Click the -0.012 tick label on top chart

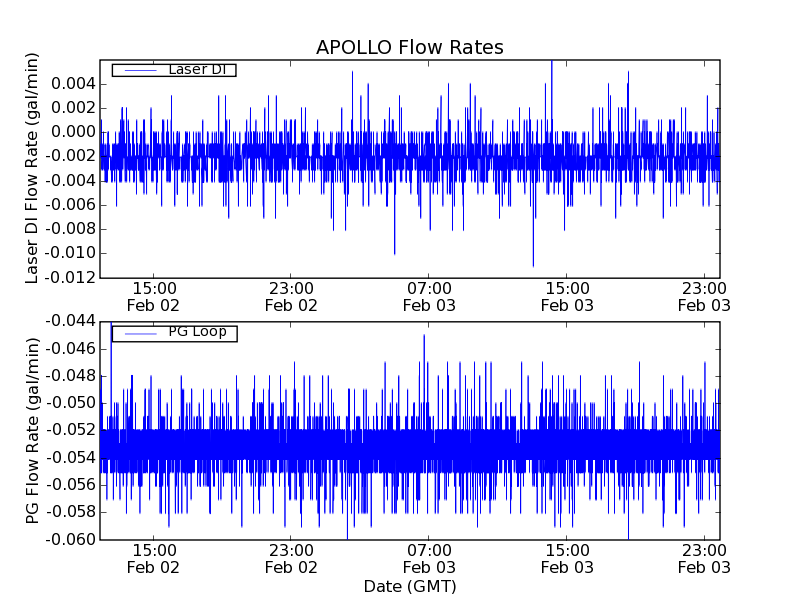pyautogui.click(x=70, y=278)
